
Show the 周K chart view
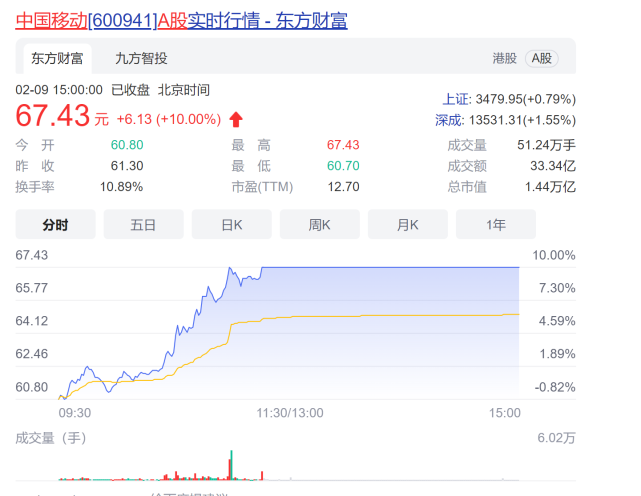pos(320,224)
